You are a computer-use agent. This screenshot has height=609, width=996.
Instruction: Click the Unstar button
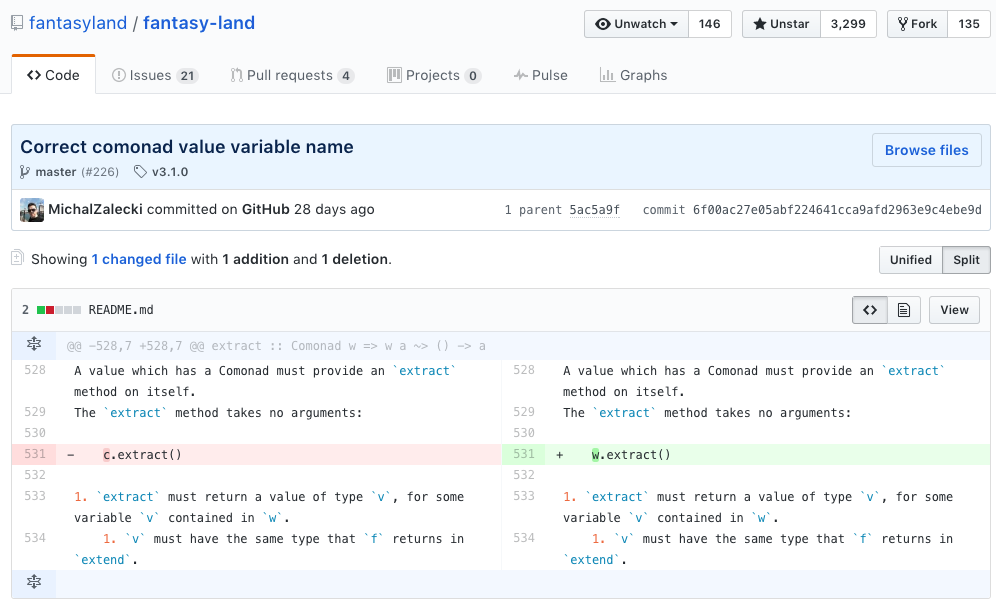click(781, 24)
